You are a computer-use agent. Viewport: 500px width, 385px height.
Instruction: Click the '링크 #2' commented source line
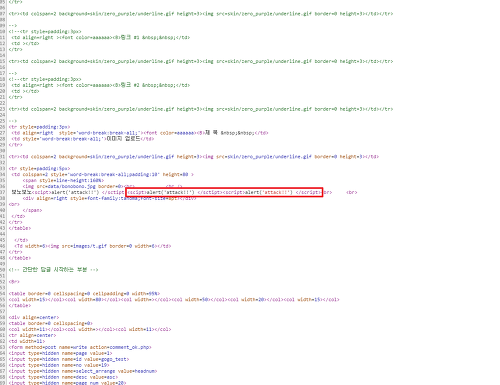[x=101, y=85]
